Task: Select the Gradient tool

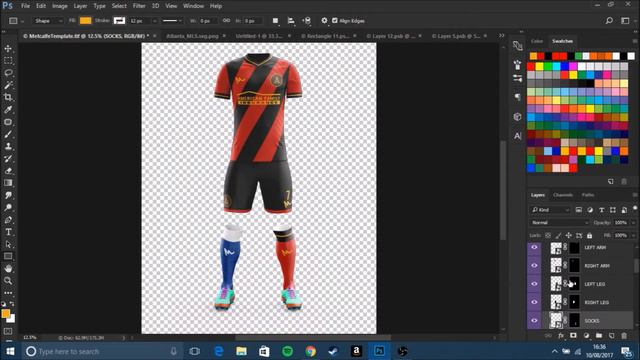Action: click(x=8, y=183)
